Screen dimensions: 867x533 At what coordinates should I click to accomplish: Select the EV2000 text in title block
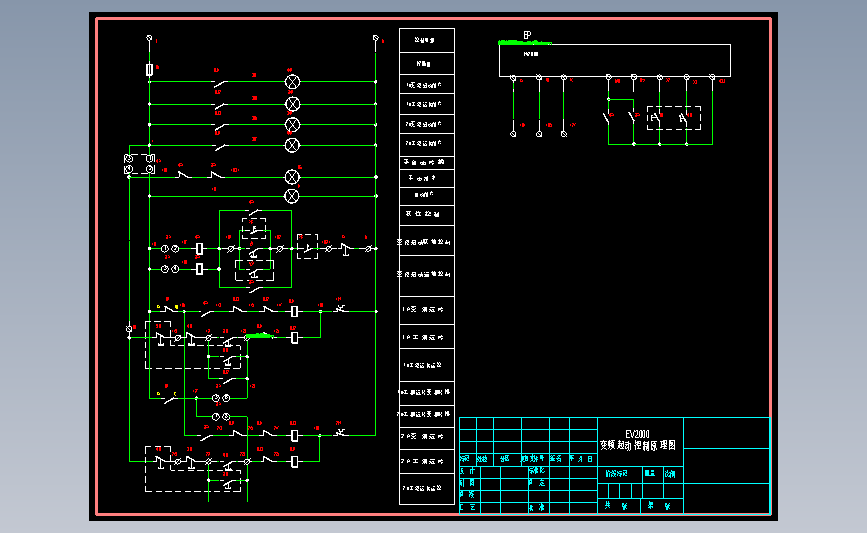[637, 434]
